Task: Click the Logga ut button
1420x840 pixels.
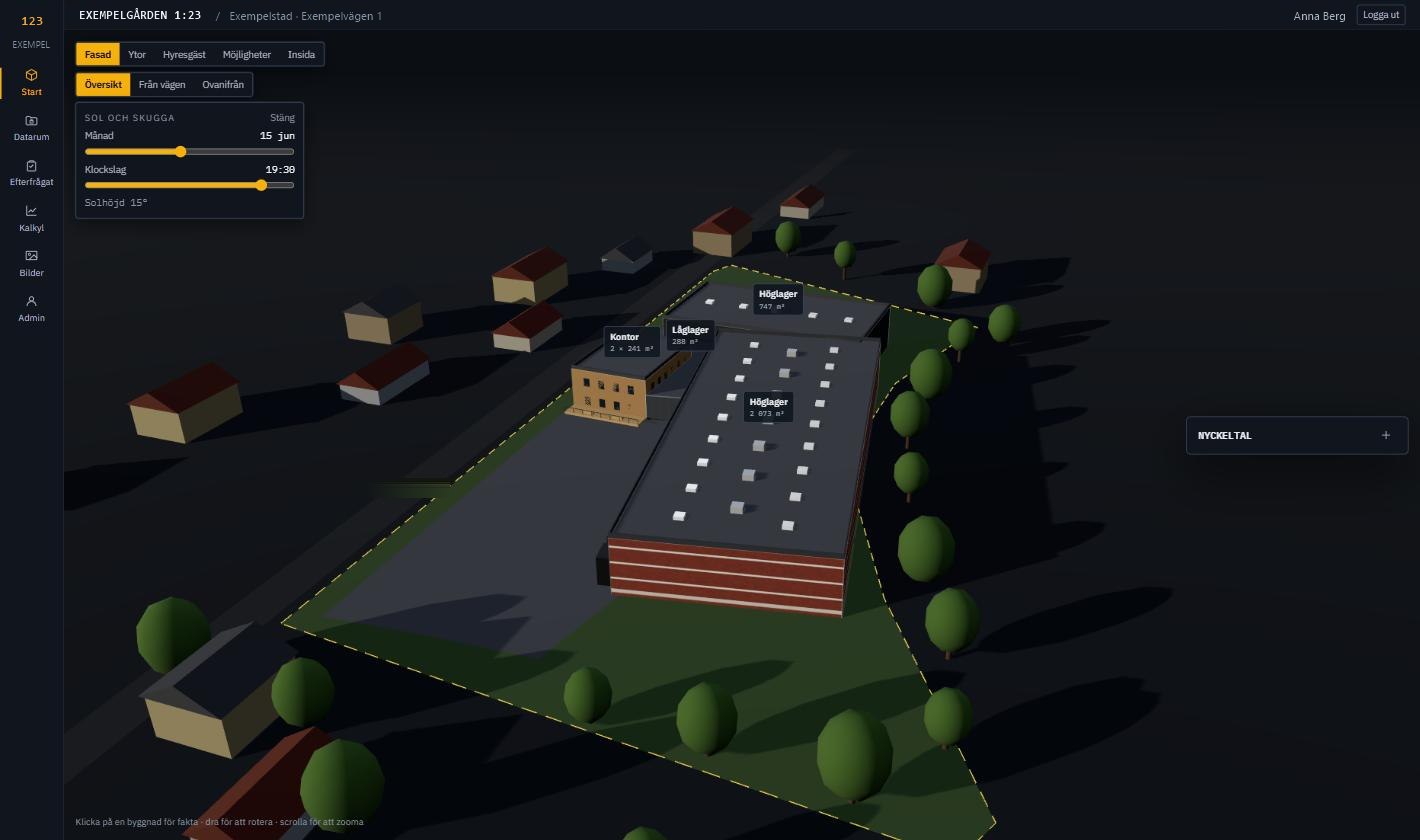Action: (x=1381, y=15)
